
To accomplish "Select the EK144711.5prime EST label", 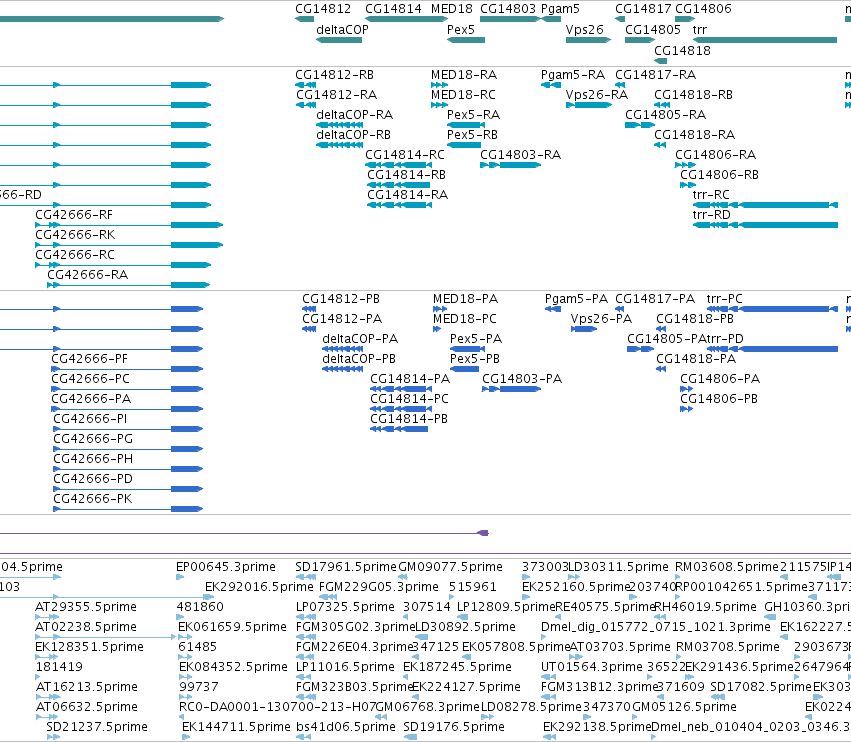I will pyautogui.click(x=236, y=727).
